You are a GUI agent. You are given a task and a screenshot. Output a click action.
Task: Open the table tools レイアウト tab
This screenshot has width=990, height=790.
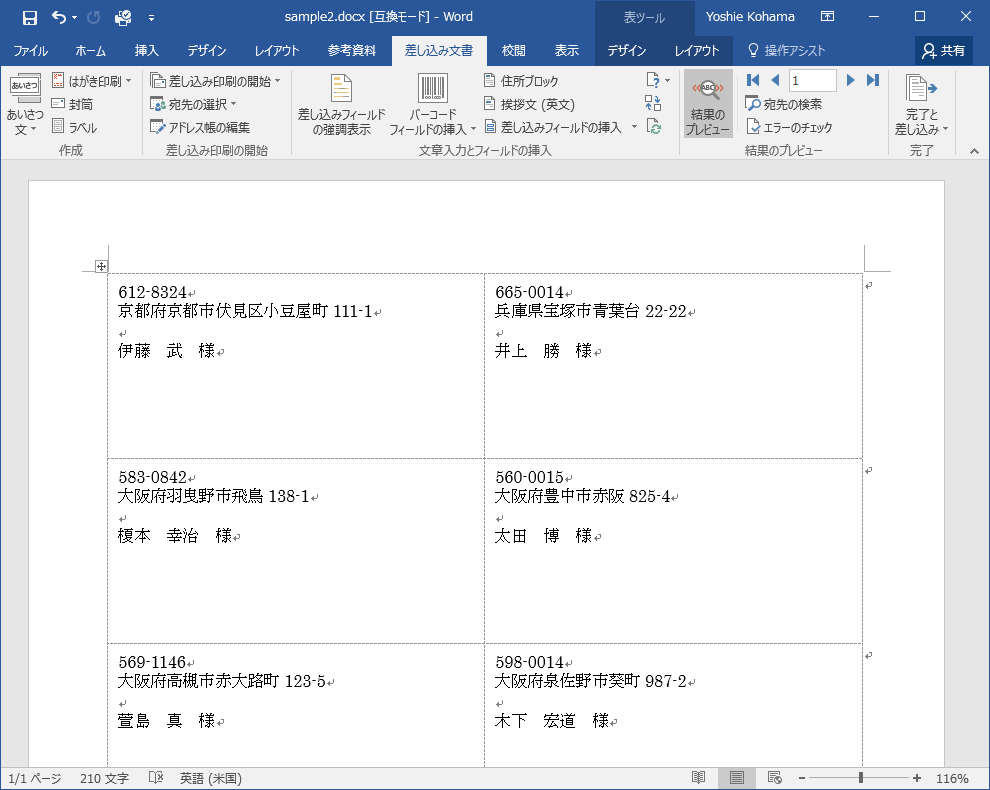pos(697,51)
